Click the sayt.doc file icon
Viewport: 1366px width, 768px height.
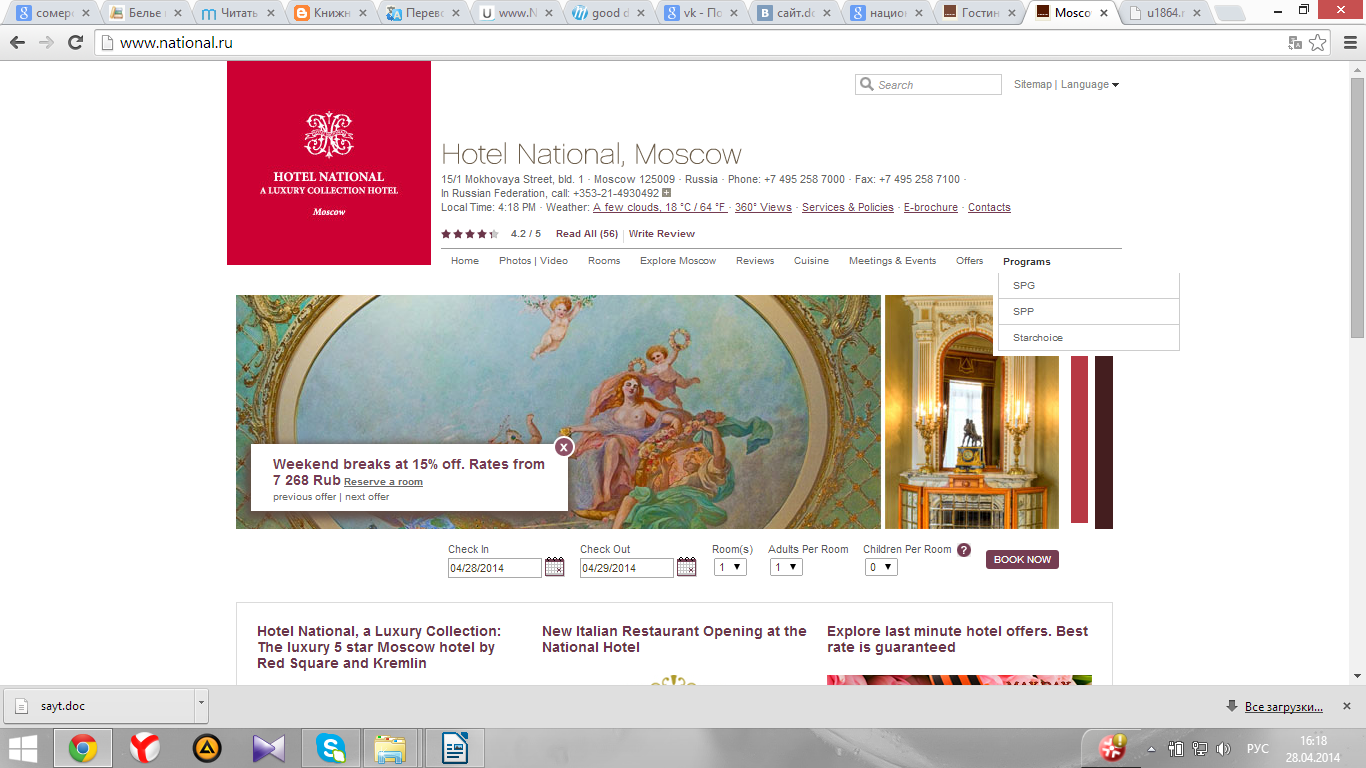pyautogui.click(x=21, y=706)
